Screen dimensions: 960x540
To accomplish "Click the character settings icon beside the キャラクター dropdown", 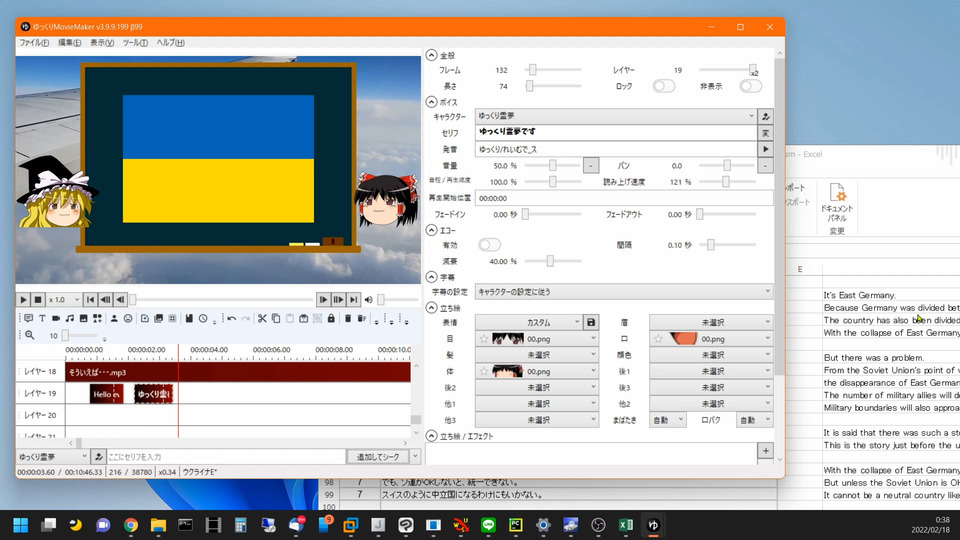I will (765, 116).
